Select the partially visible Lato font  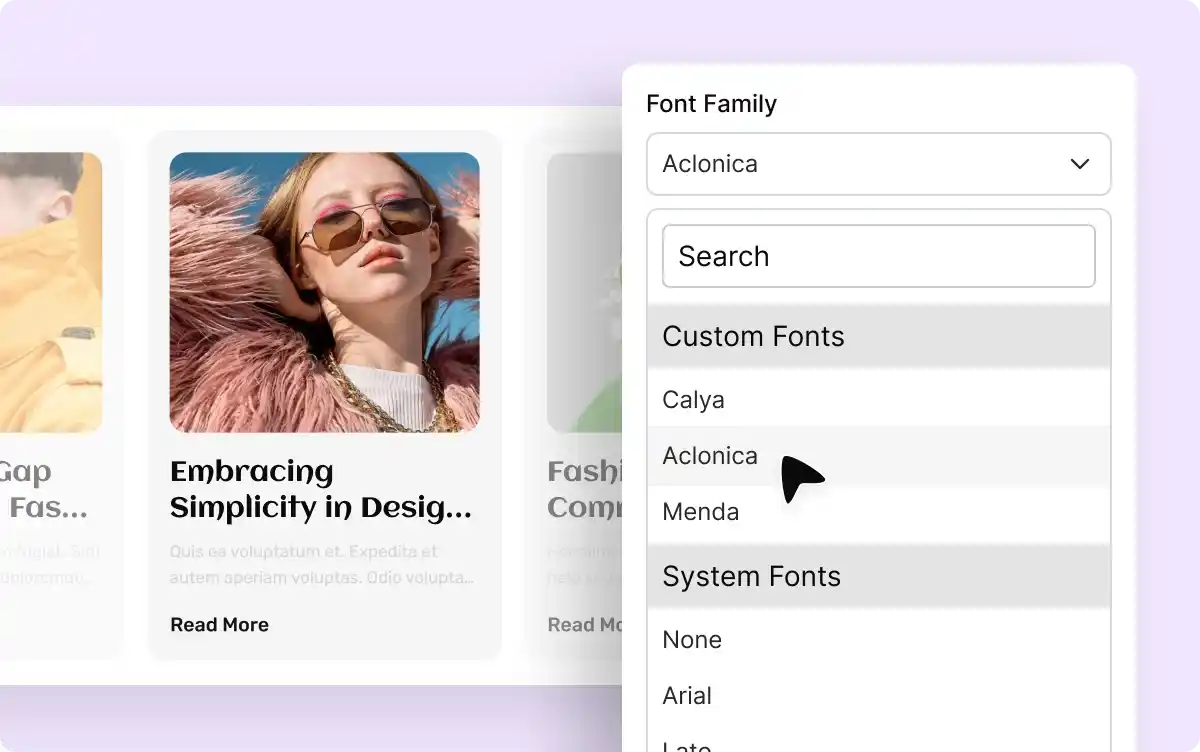point(687,745)
